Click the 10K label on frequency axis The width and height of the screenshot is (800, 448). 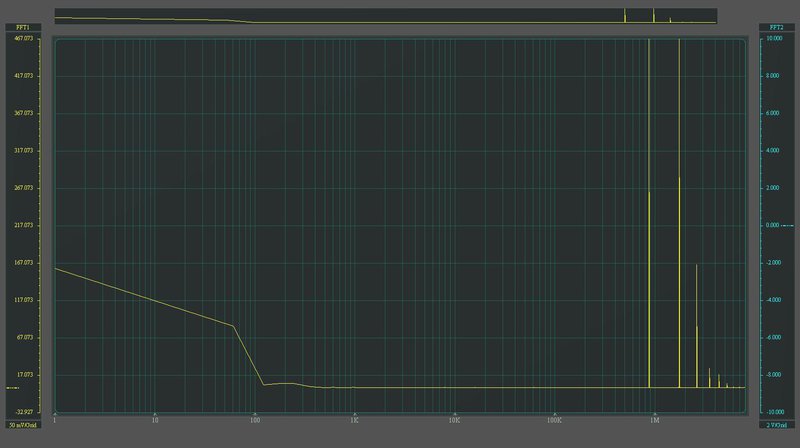coord(455,420)
